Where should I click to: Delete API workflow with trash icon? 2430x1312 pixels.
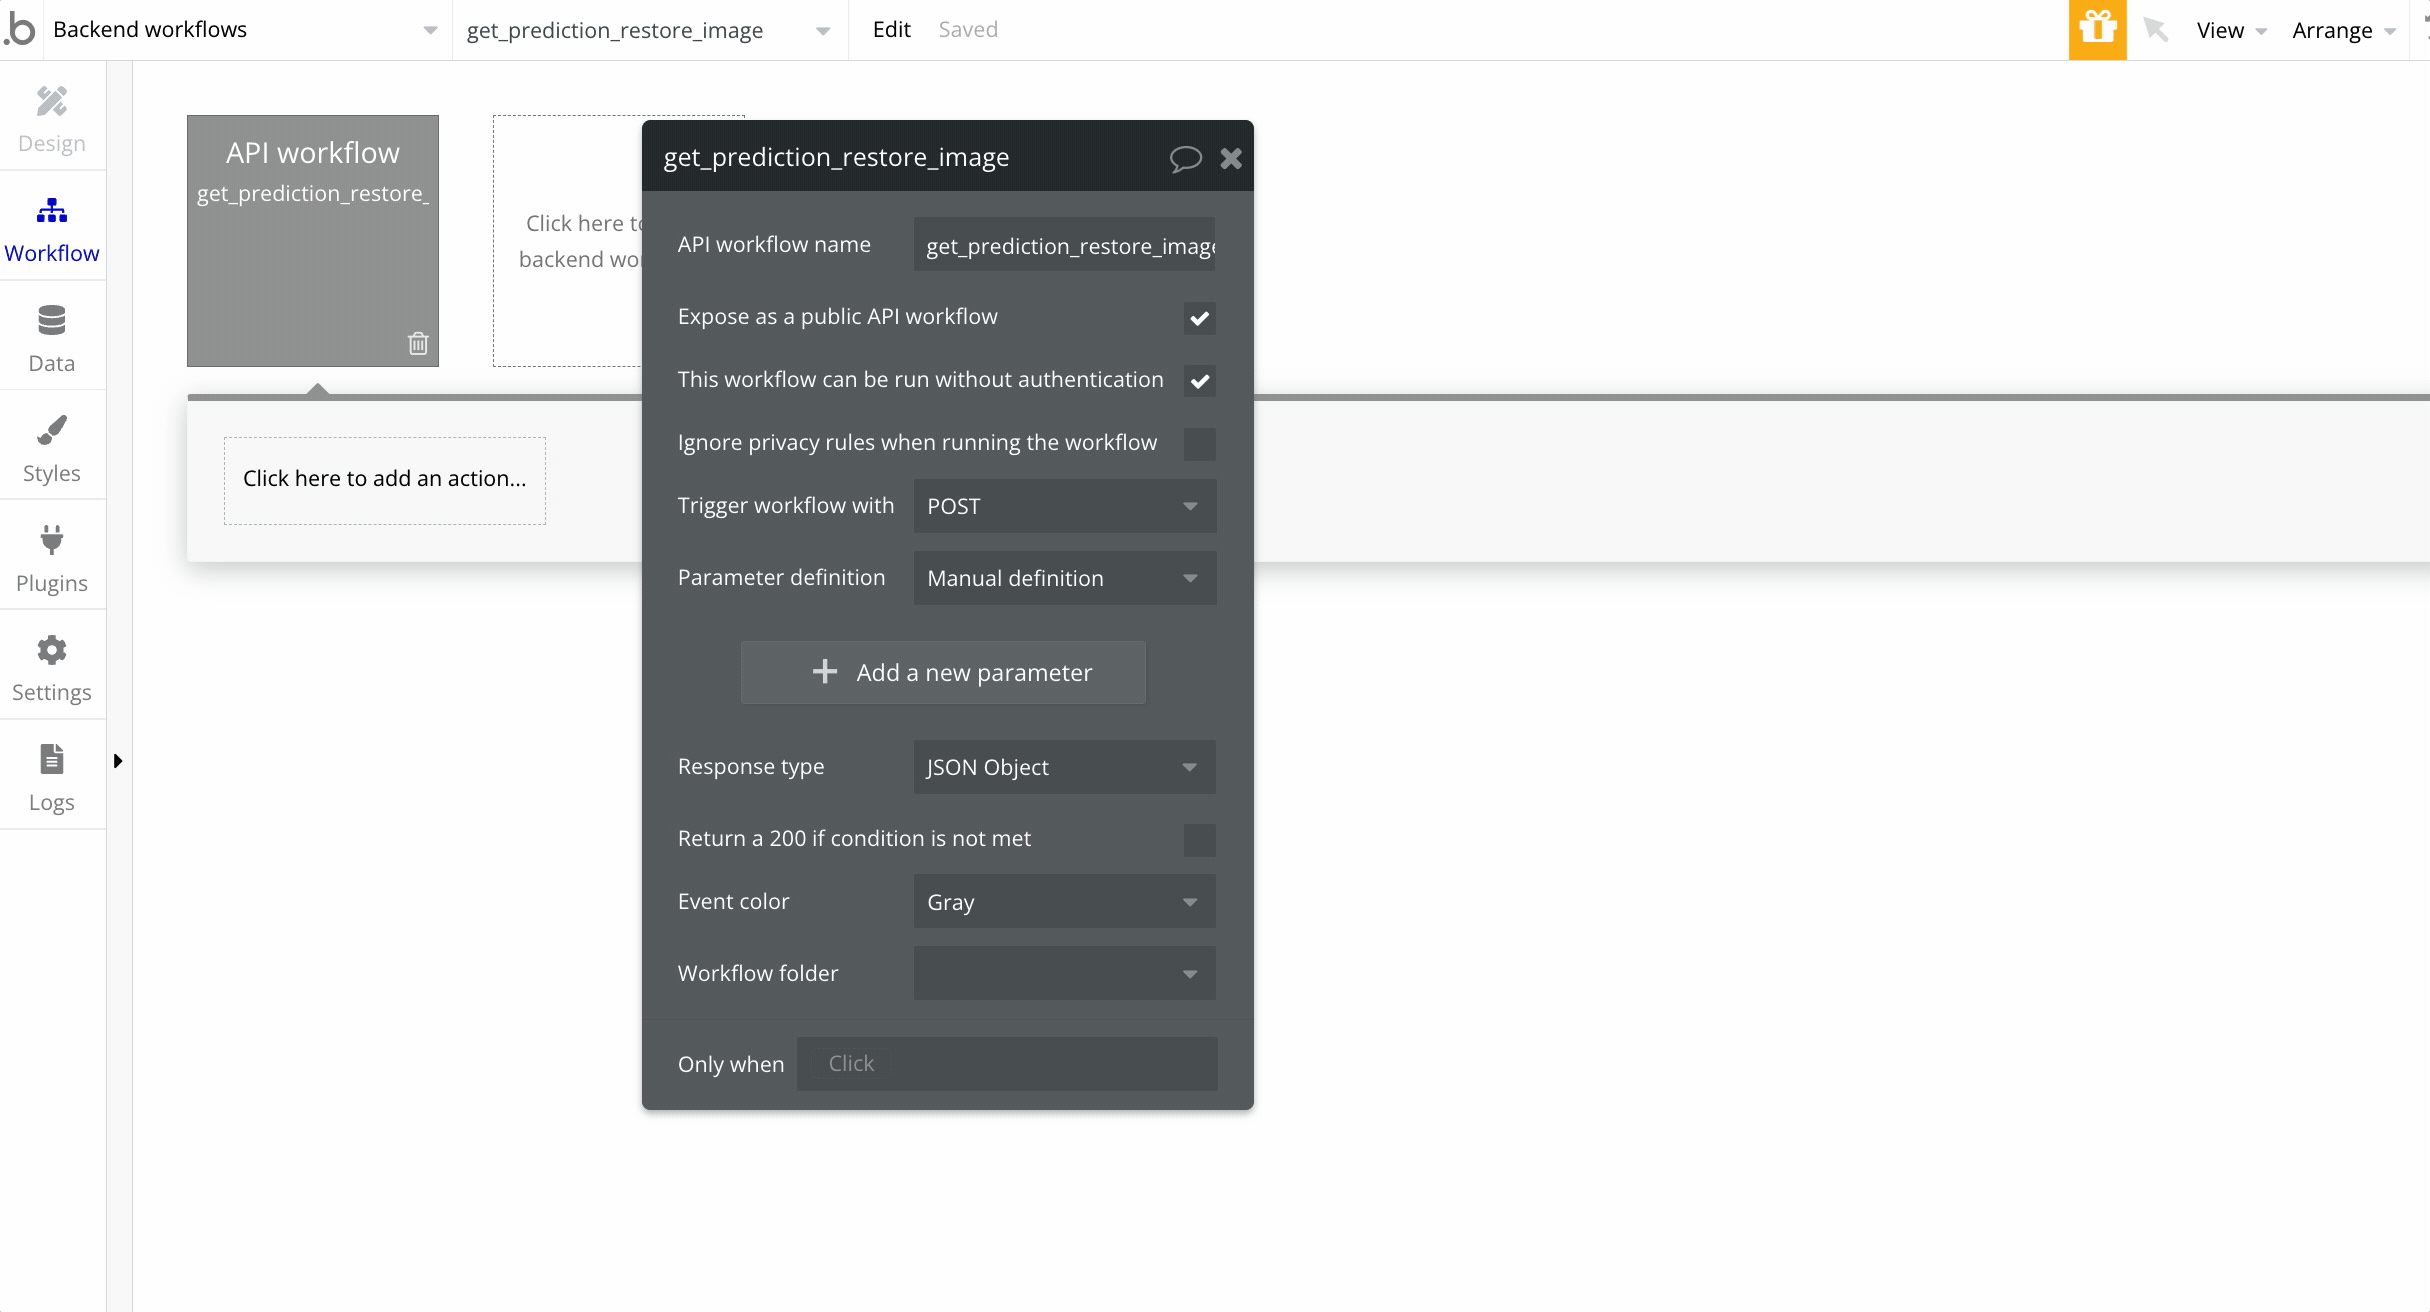pos(418,343)
